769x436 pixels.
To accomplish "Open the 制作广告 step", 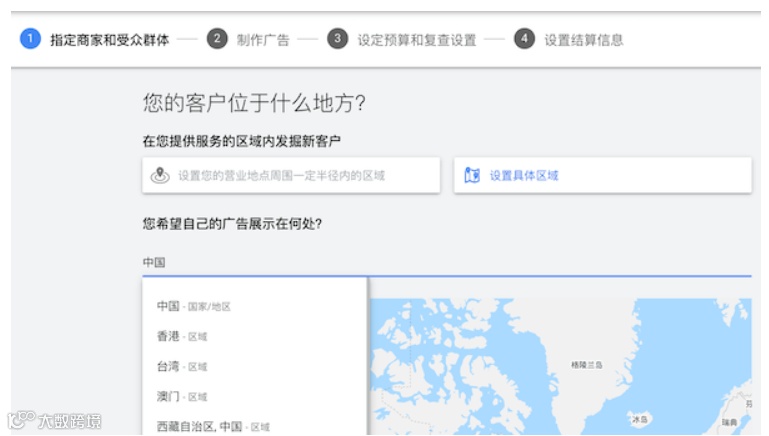I will [263, 40].
